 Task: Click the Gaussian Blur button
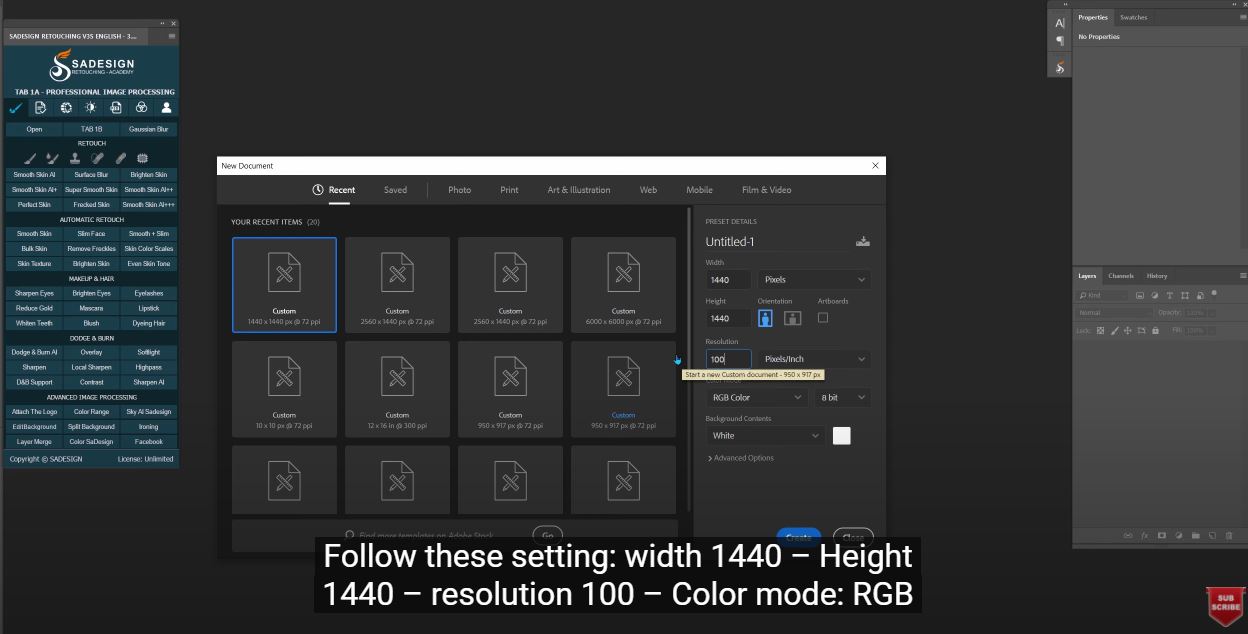coord(149,129)
